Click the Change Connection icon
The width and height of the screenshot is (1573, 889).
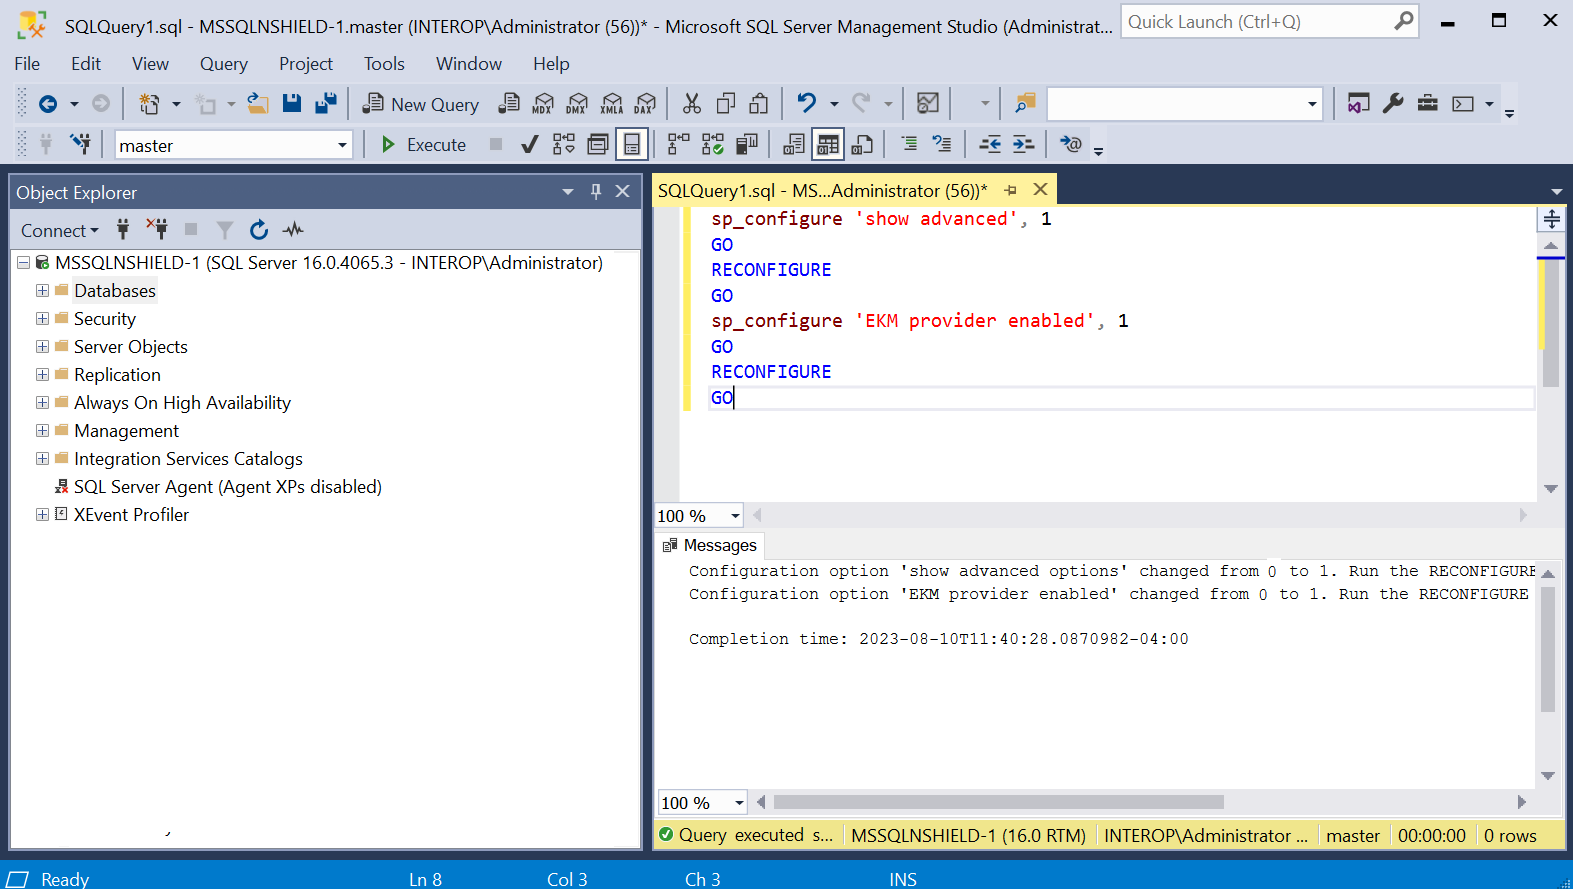82,144
